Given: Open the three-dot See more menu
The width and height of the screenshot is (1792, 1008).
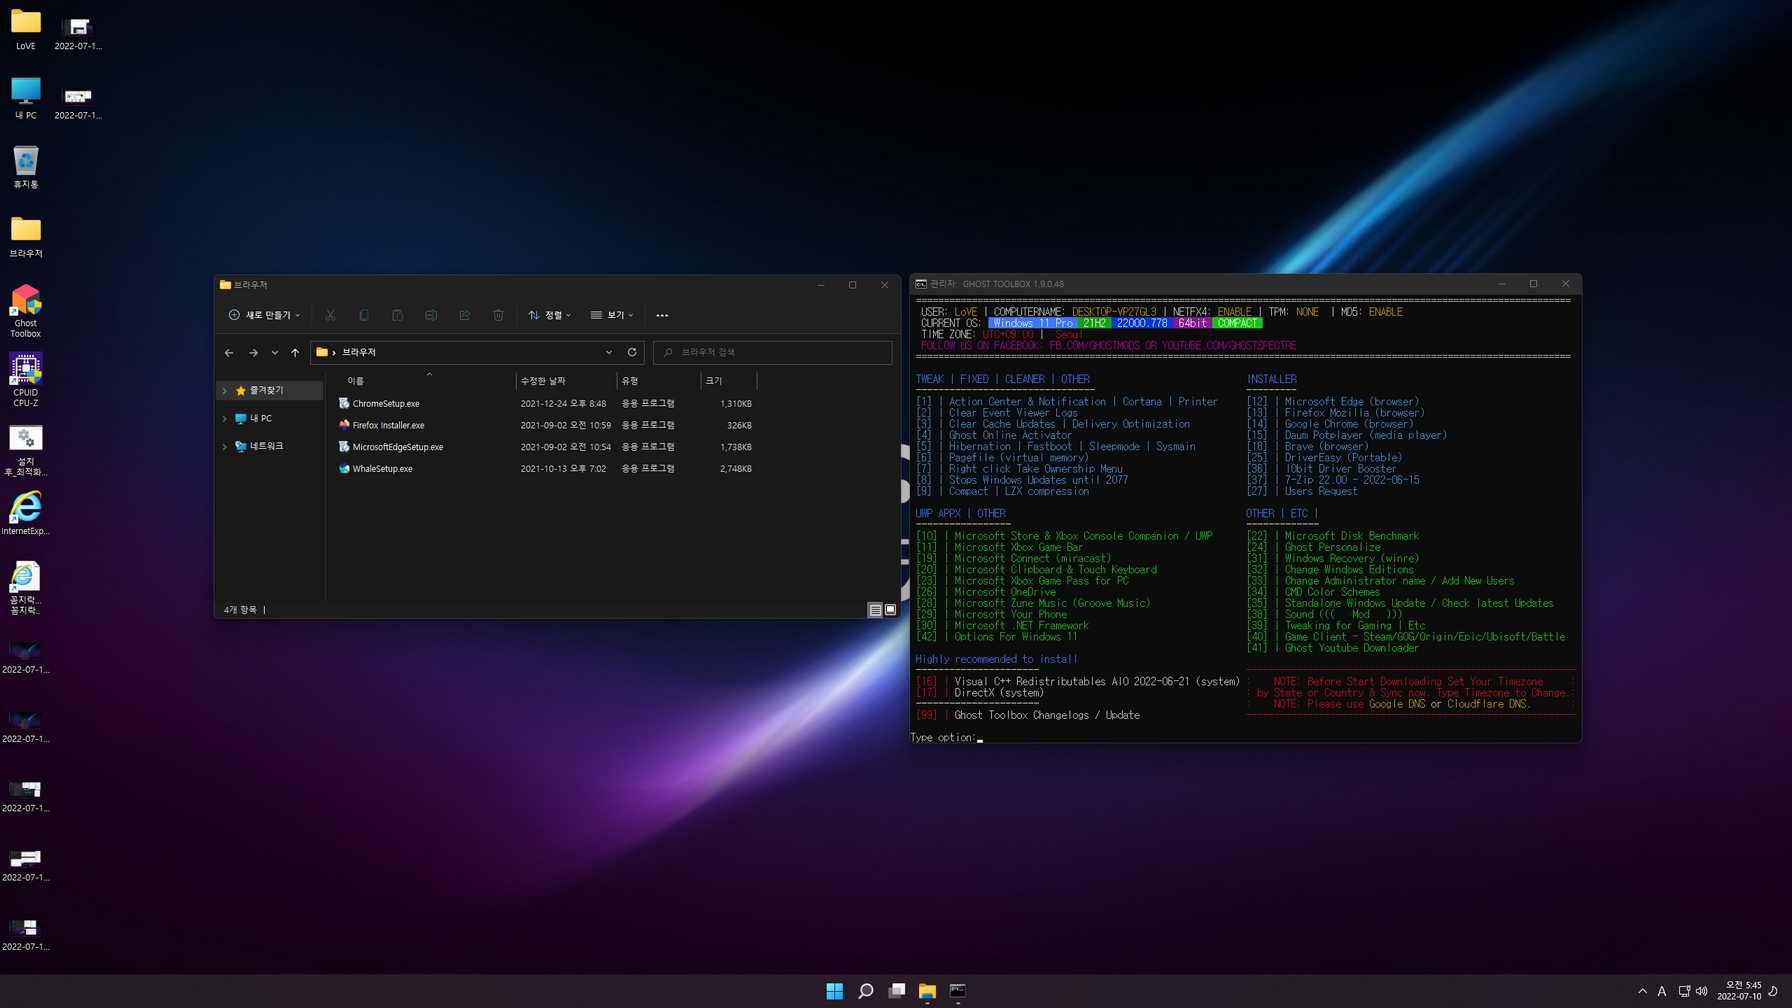Looking at the screenshot, I should [x=662, y=315].
